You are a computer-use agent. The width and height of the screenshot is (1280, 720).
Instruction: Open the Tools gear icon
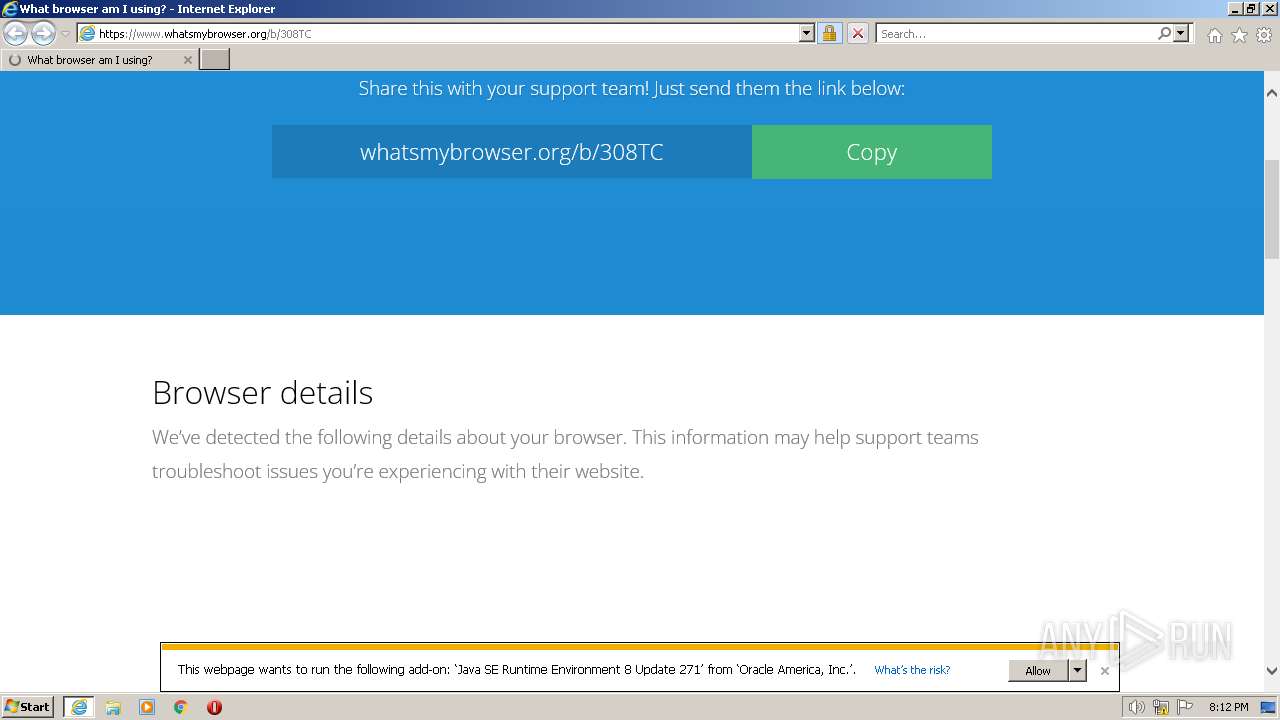point(1264,35)
